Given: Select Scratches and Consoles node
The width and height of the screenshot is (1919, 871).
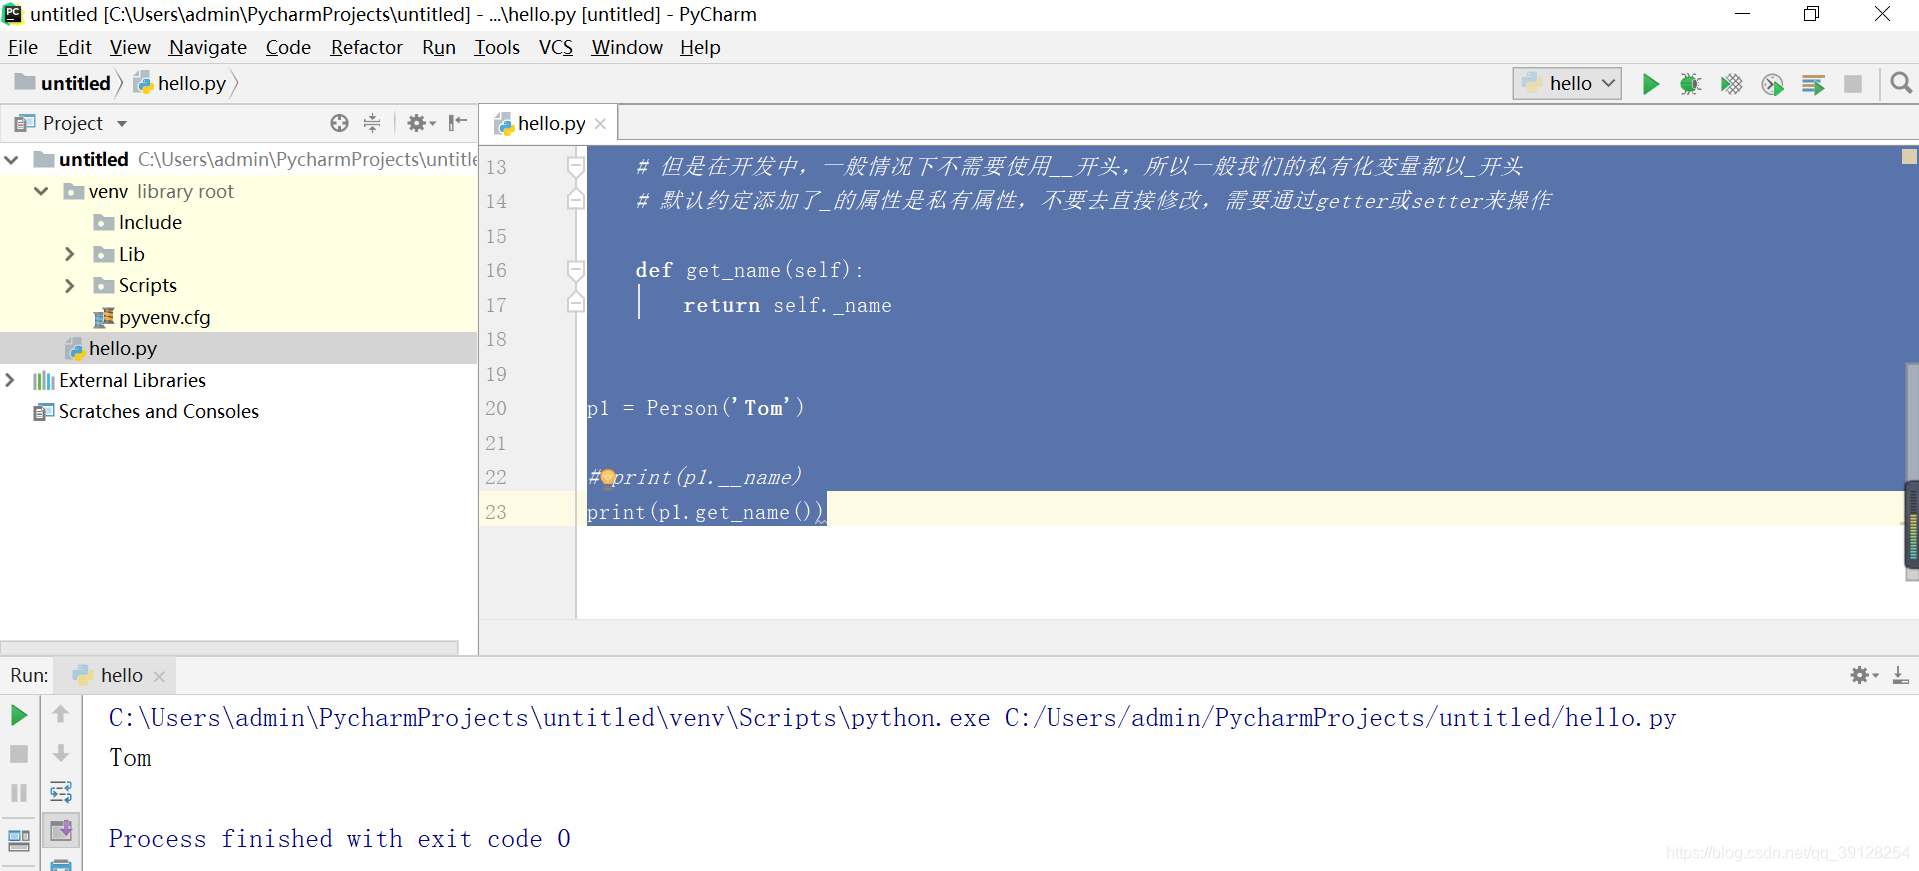Looking at the screenshot, I should (x=158, y=411).
